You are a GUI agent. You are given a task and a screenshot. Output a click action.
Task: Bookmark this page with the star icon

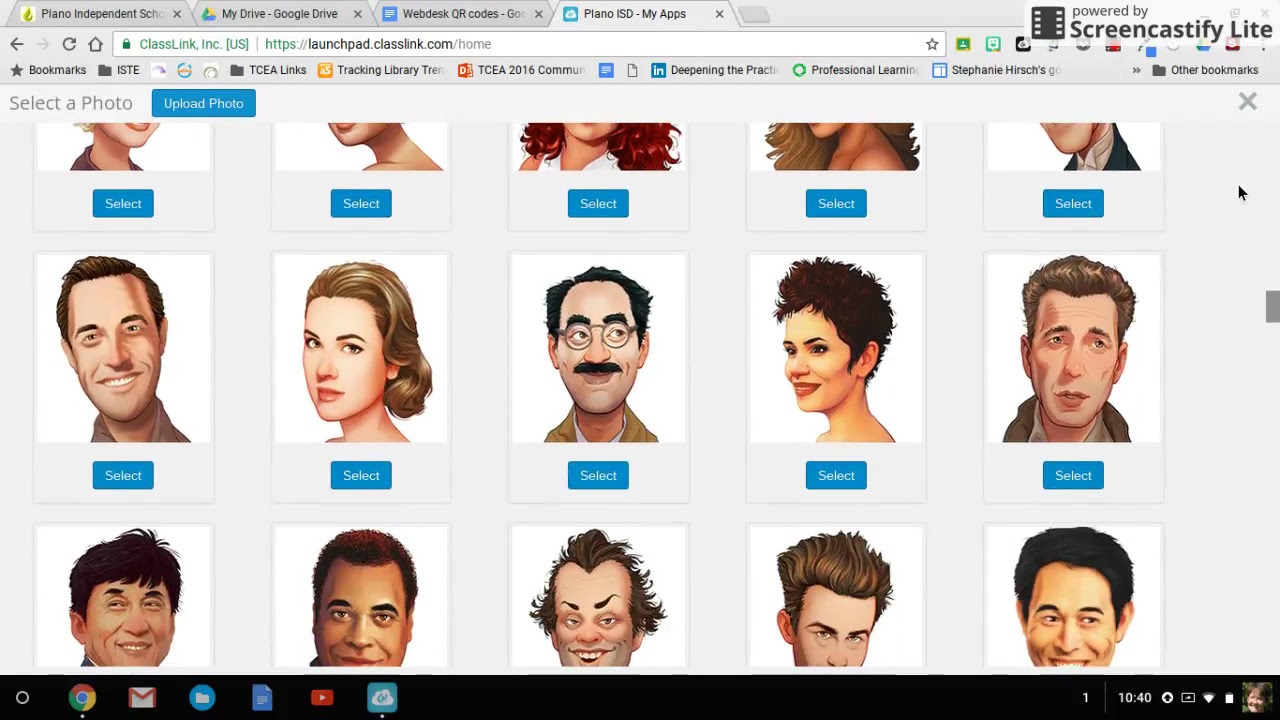pos(932,44)
